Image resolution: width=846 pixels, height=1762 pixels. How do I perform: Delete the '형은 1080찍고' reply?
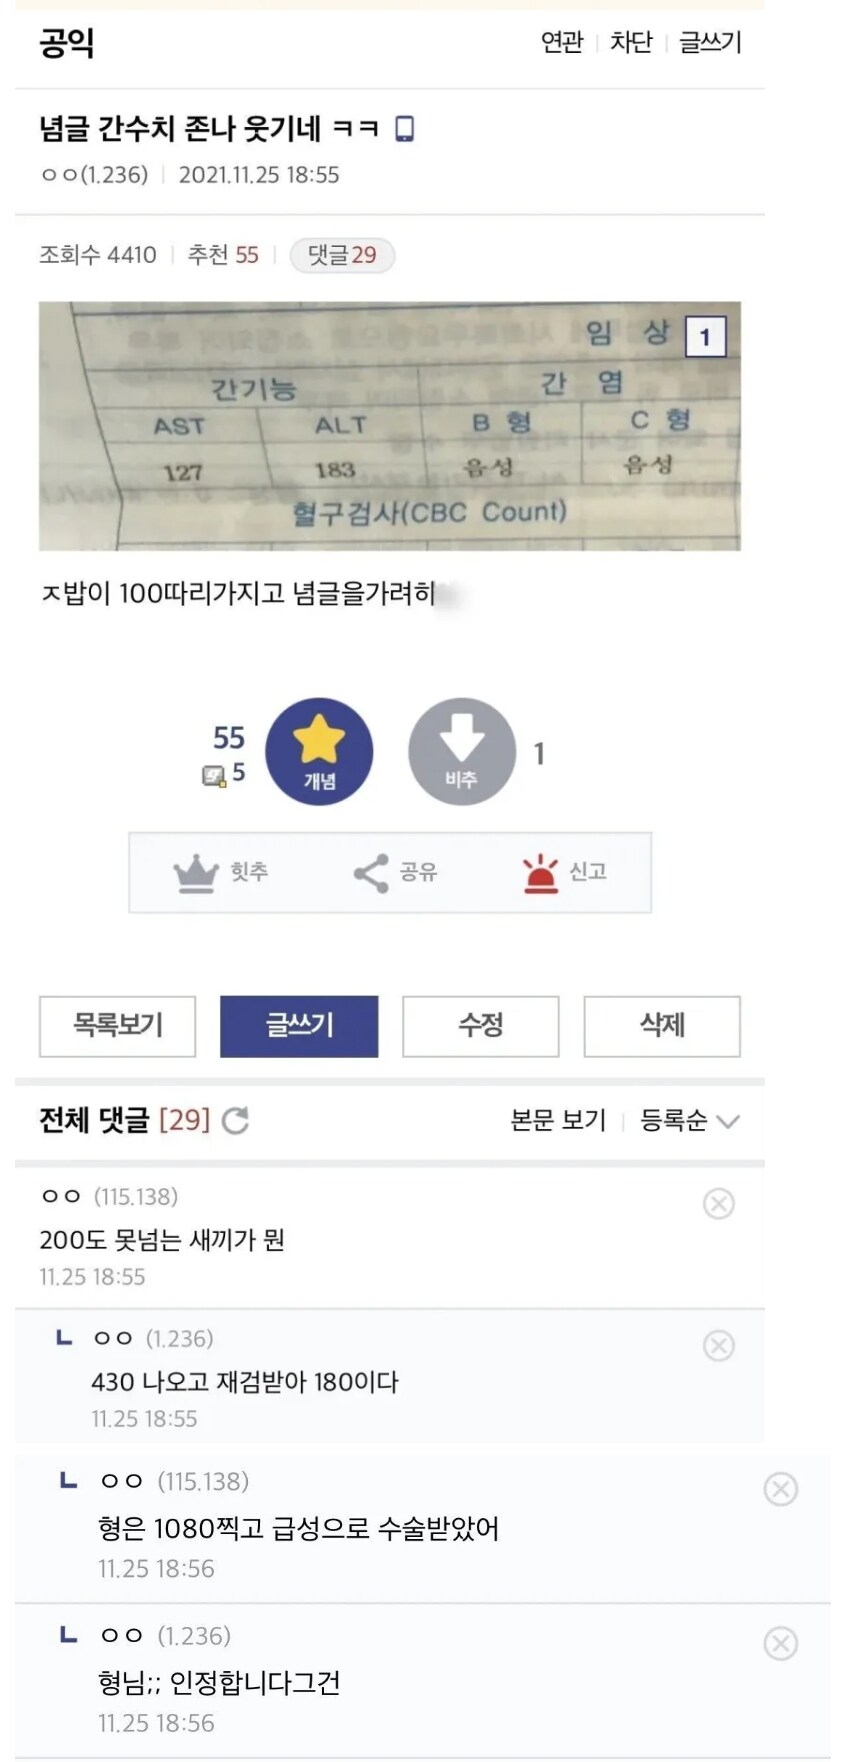780,1489
